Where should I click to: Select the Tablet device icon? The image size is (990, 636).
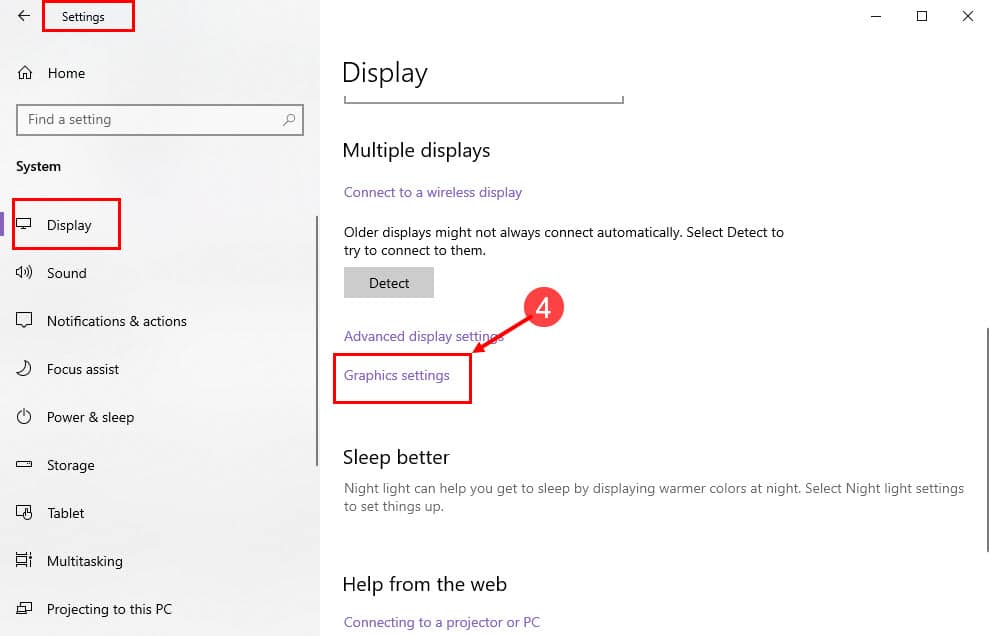[x=24, y=513]
